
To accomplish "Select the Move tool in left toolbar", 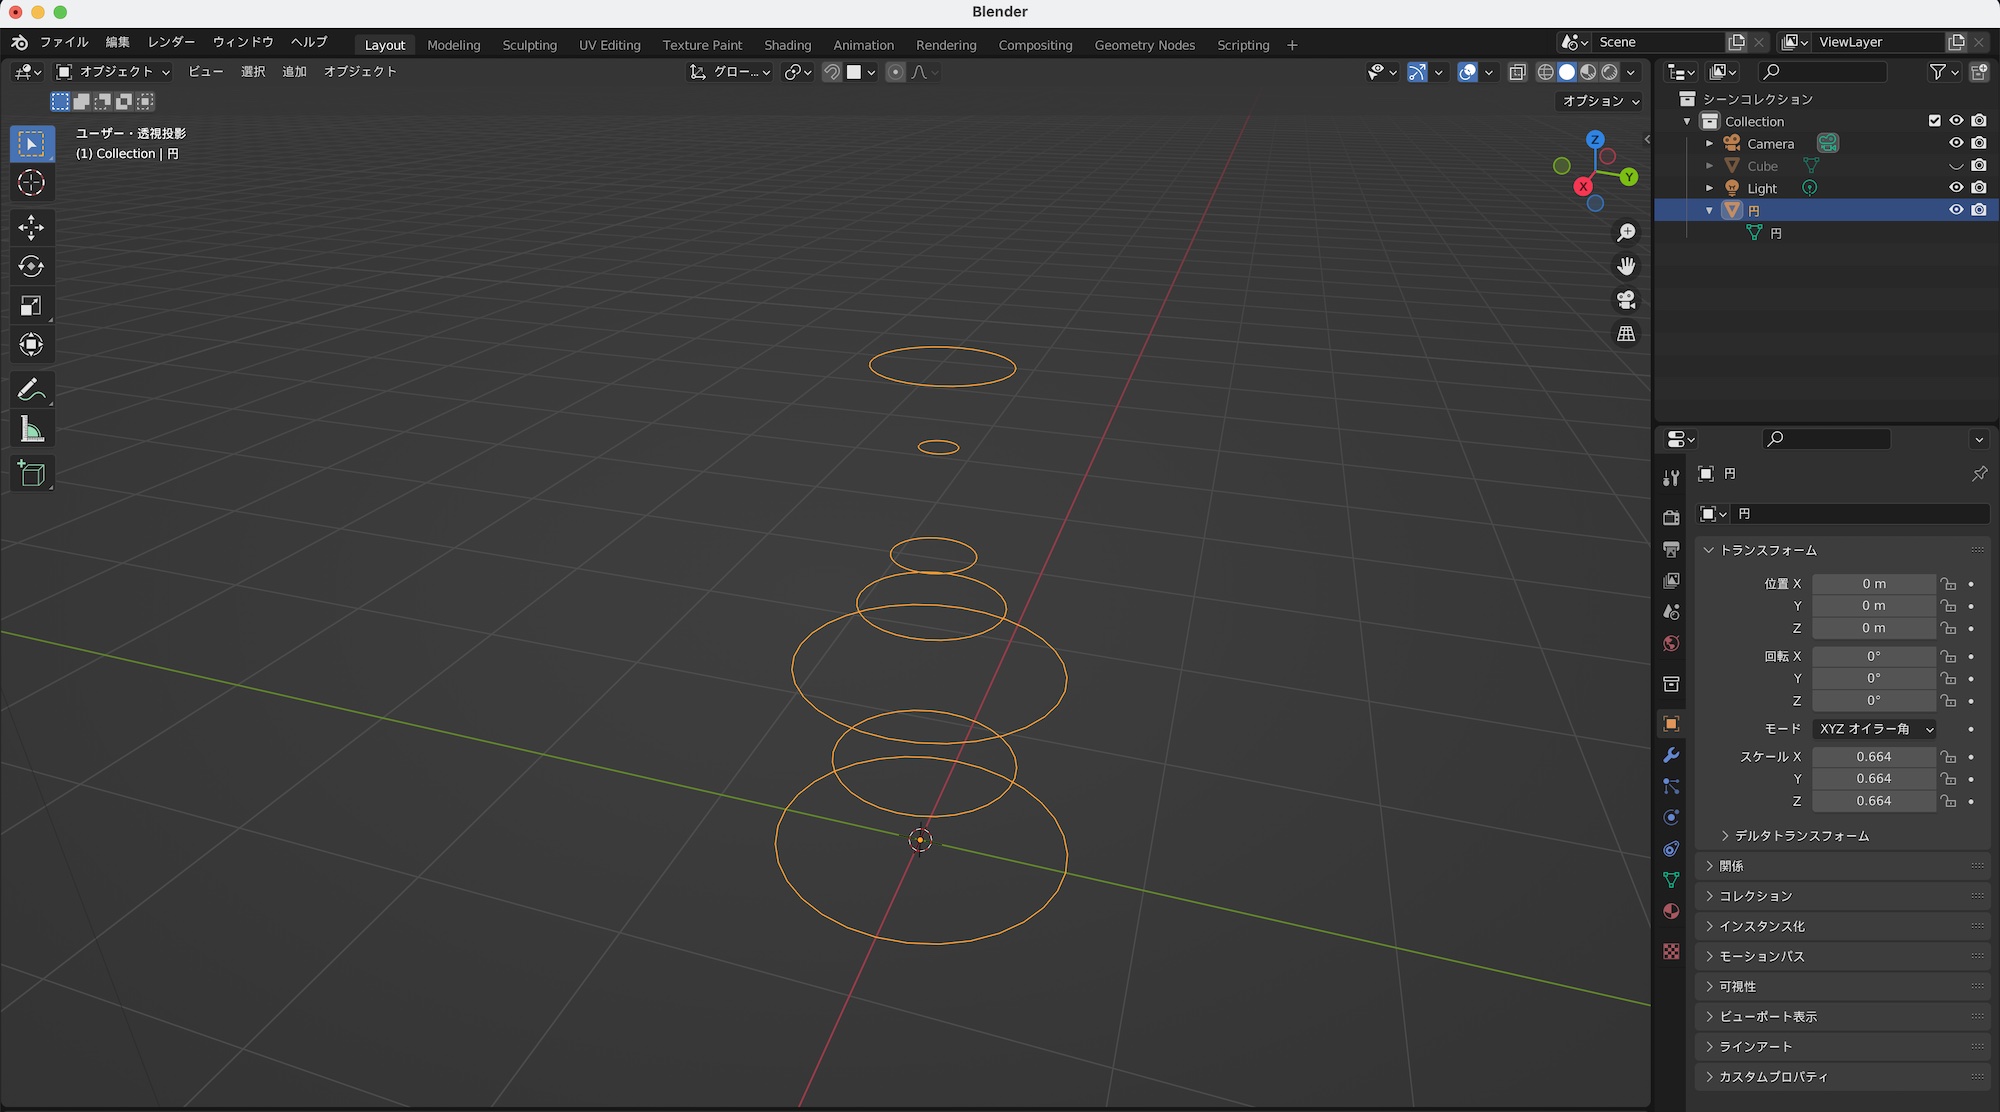I will [x=31, y=227].
